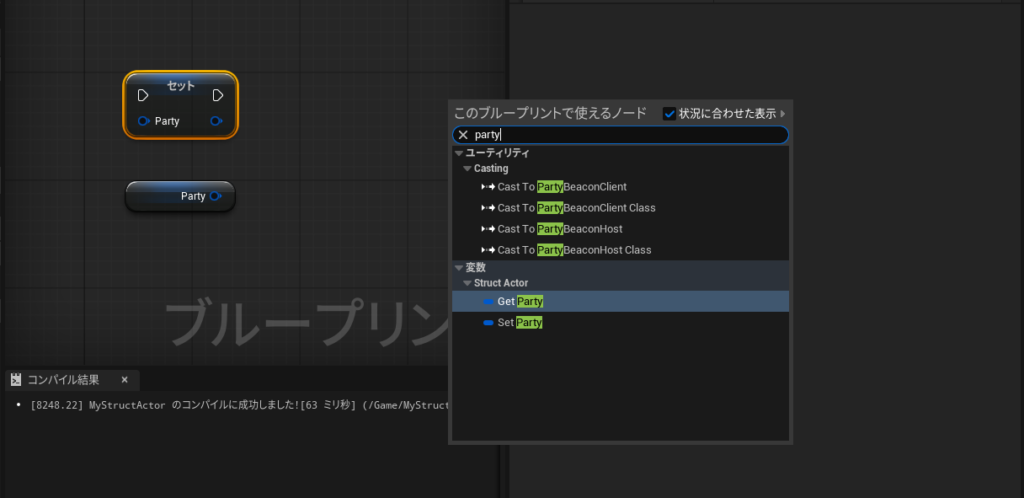Click the exec input pin on セット node

(143, 96)
